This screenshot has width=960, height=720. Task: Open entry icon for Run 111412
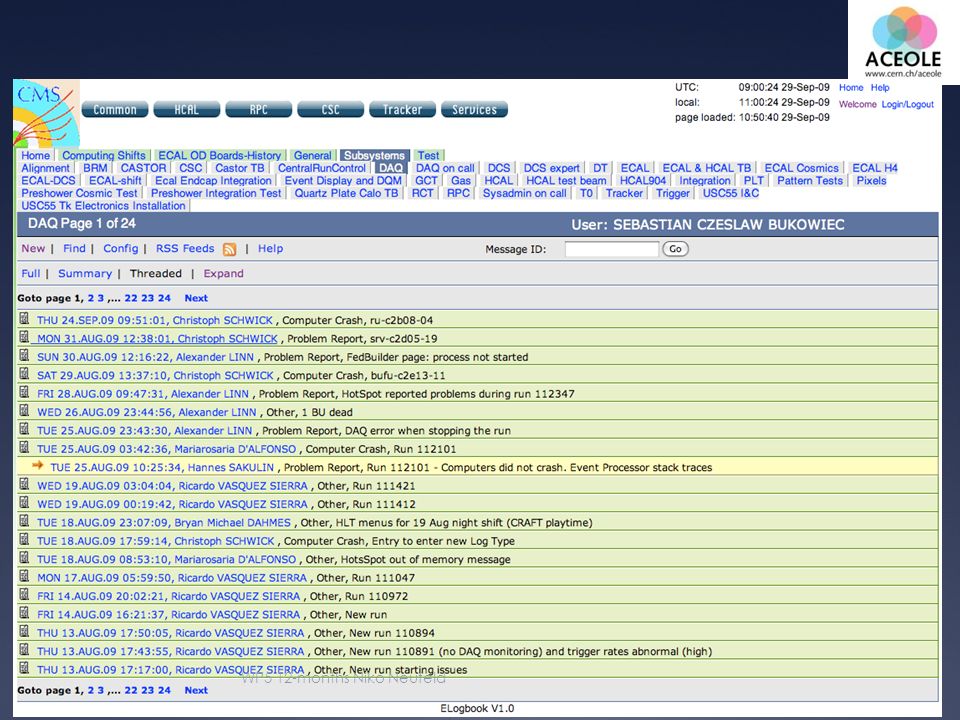click(24, 502)
